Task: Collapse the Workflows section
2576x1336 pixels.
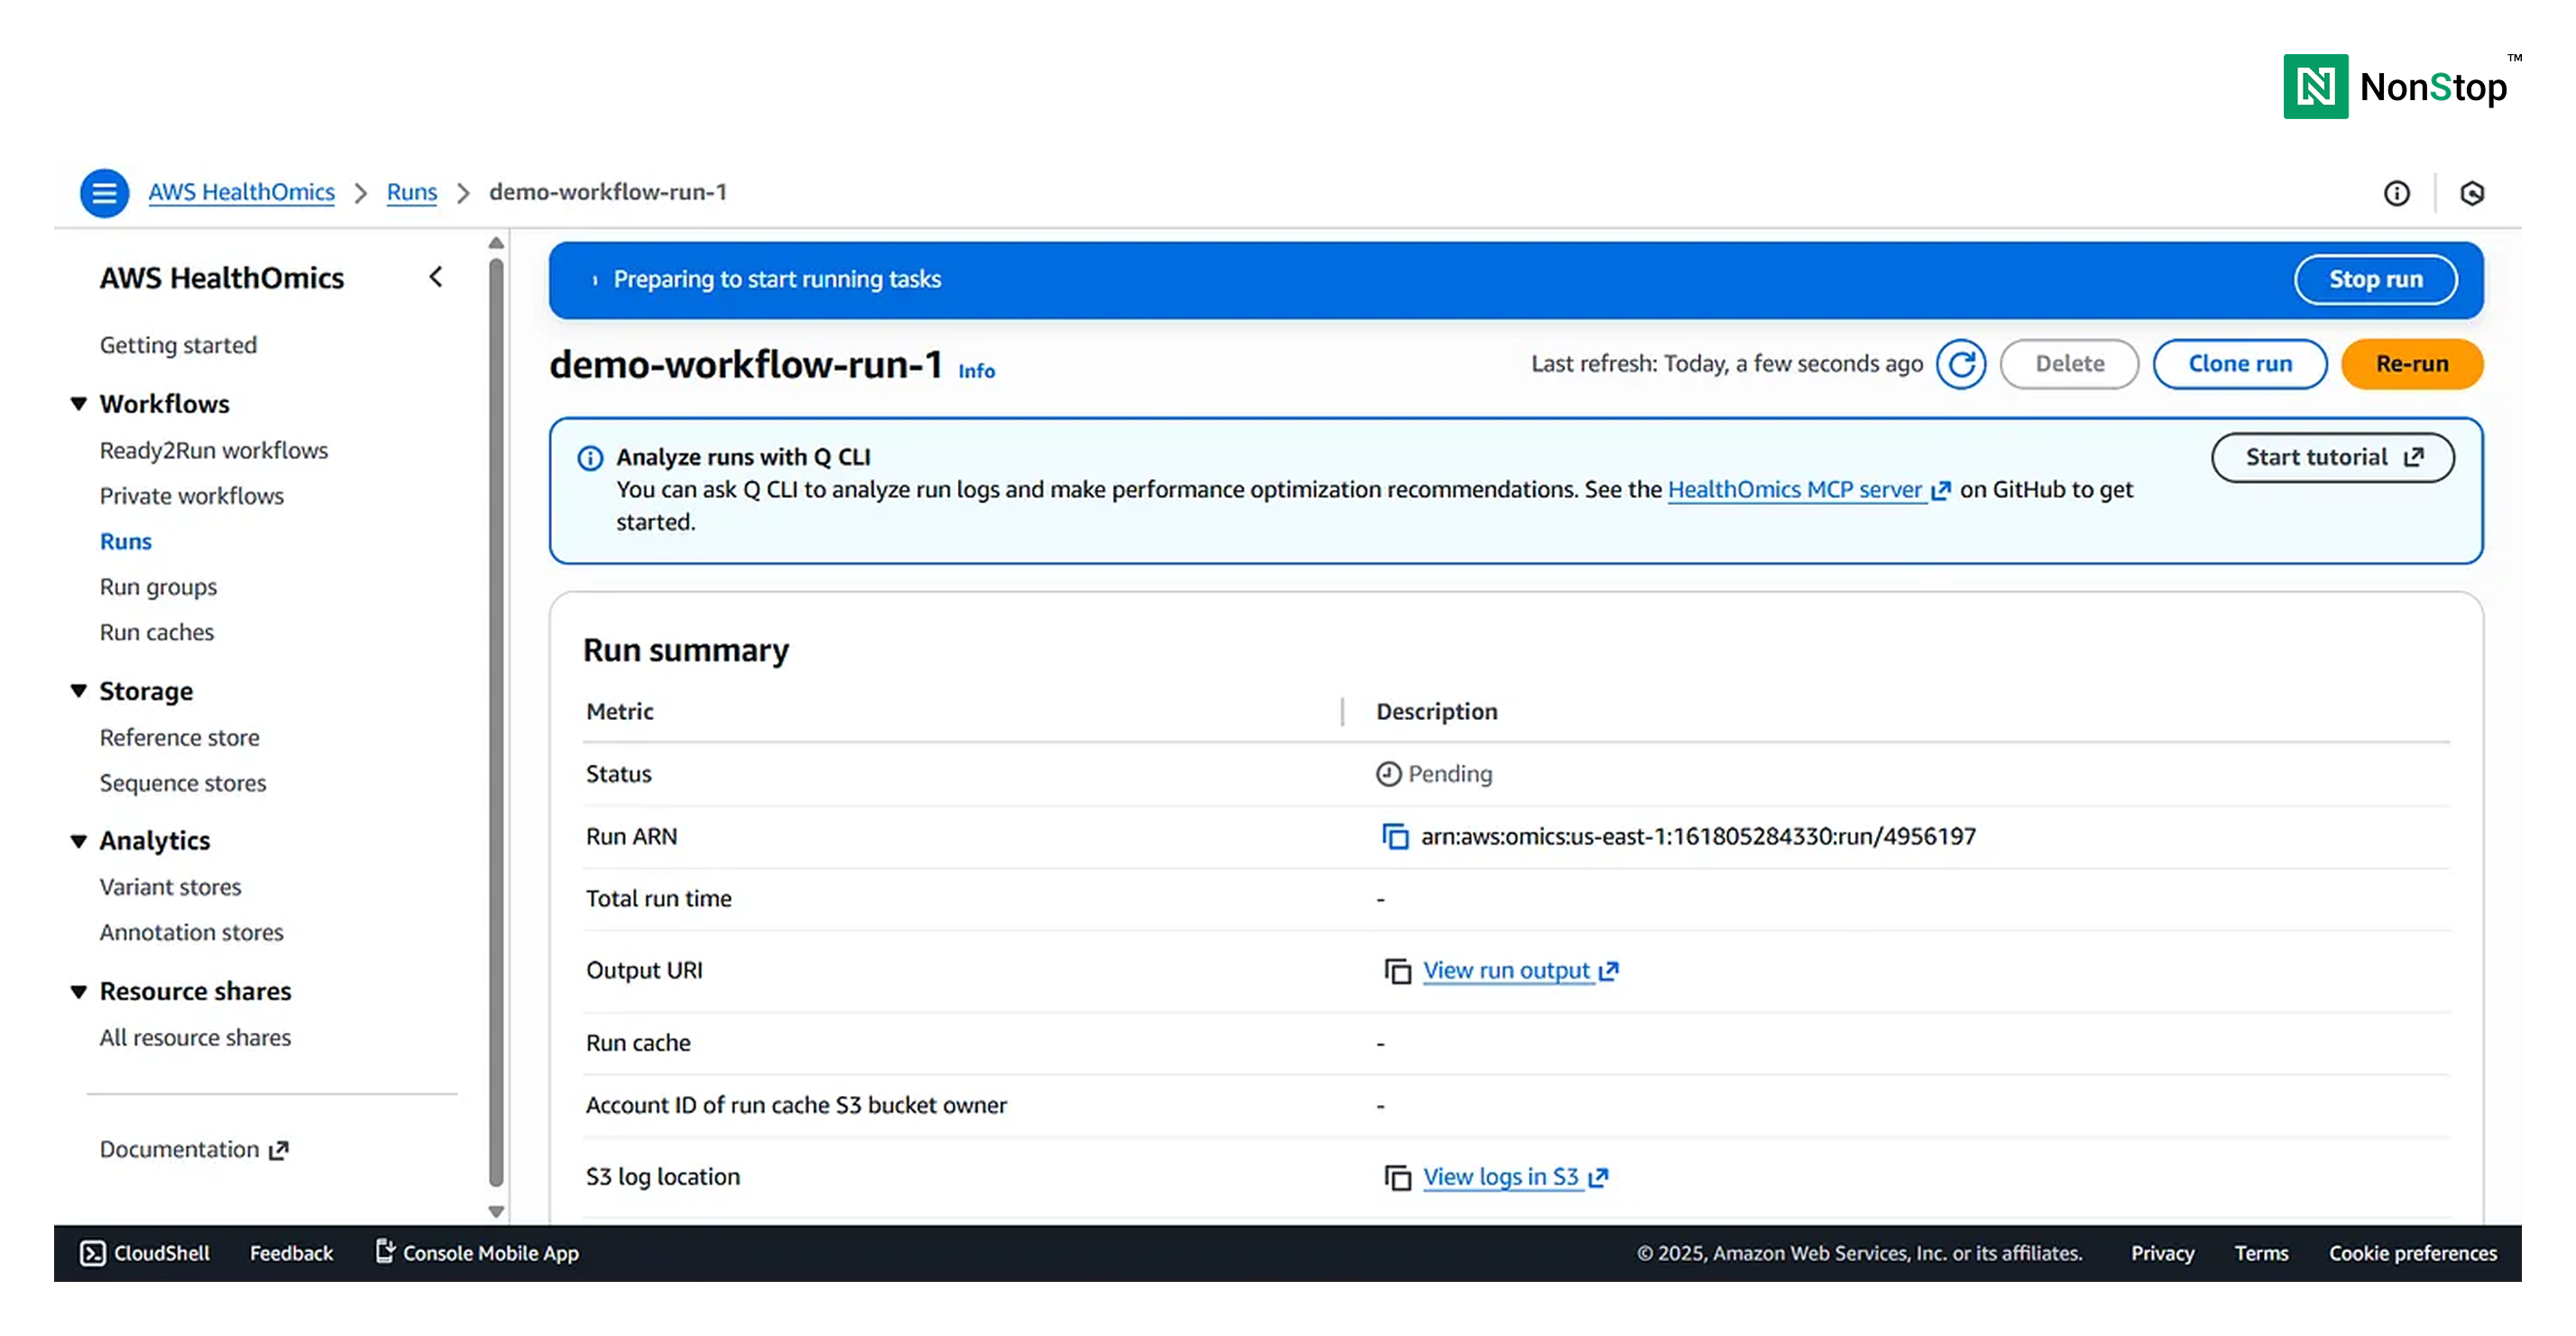Action: pyautogui.click(x=79, y=404)
